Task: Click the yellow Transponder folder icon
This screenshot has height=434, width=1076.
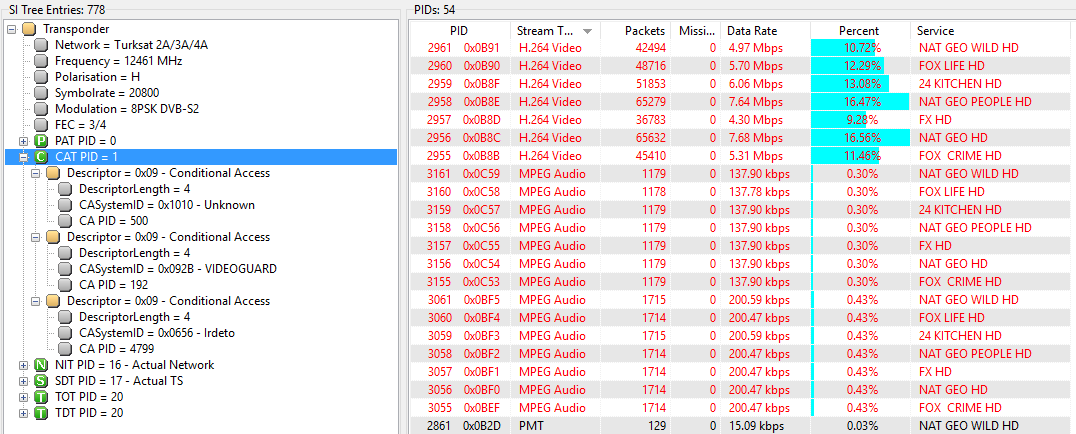Action: [29, 29]
